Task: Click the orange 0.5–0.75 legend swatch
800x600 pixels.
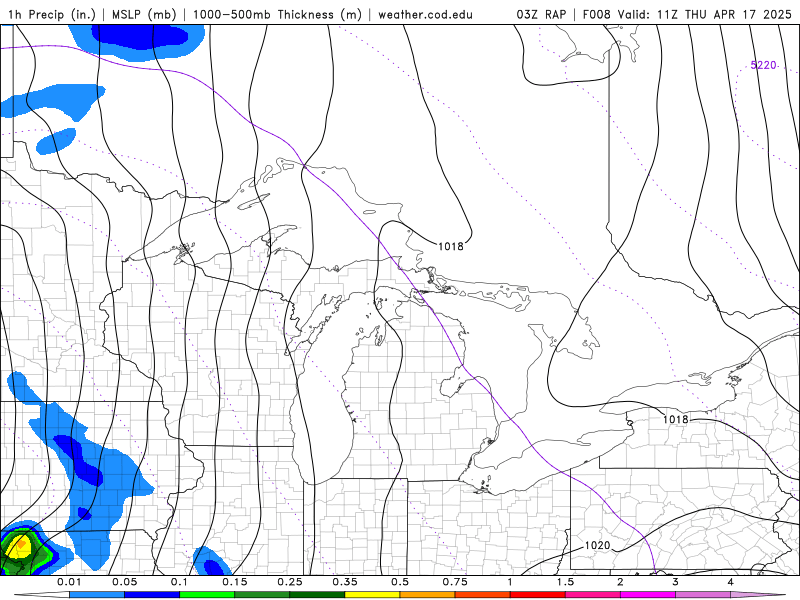Action: [428, 595]
